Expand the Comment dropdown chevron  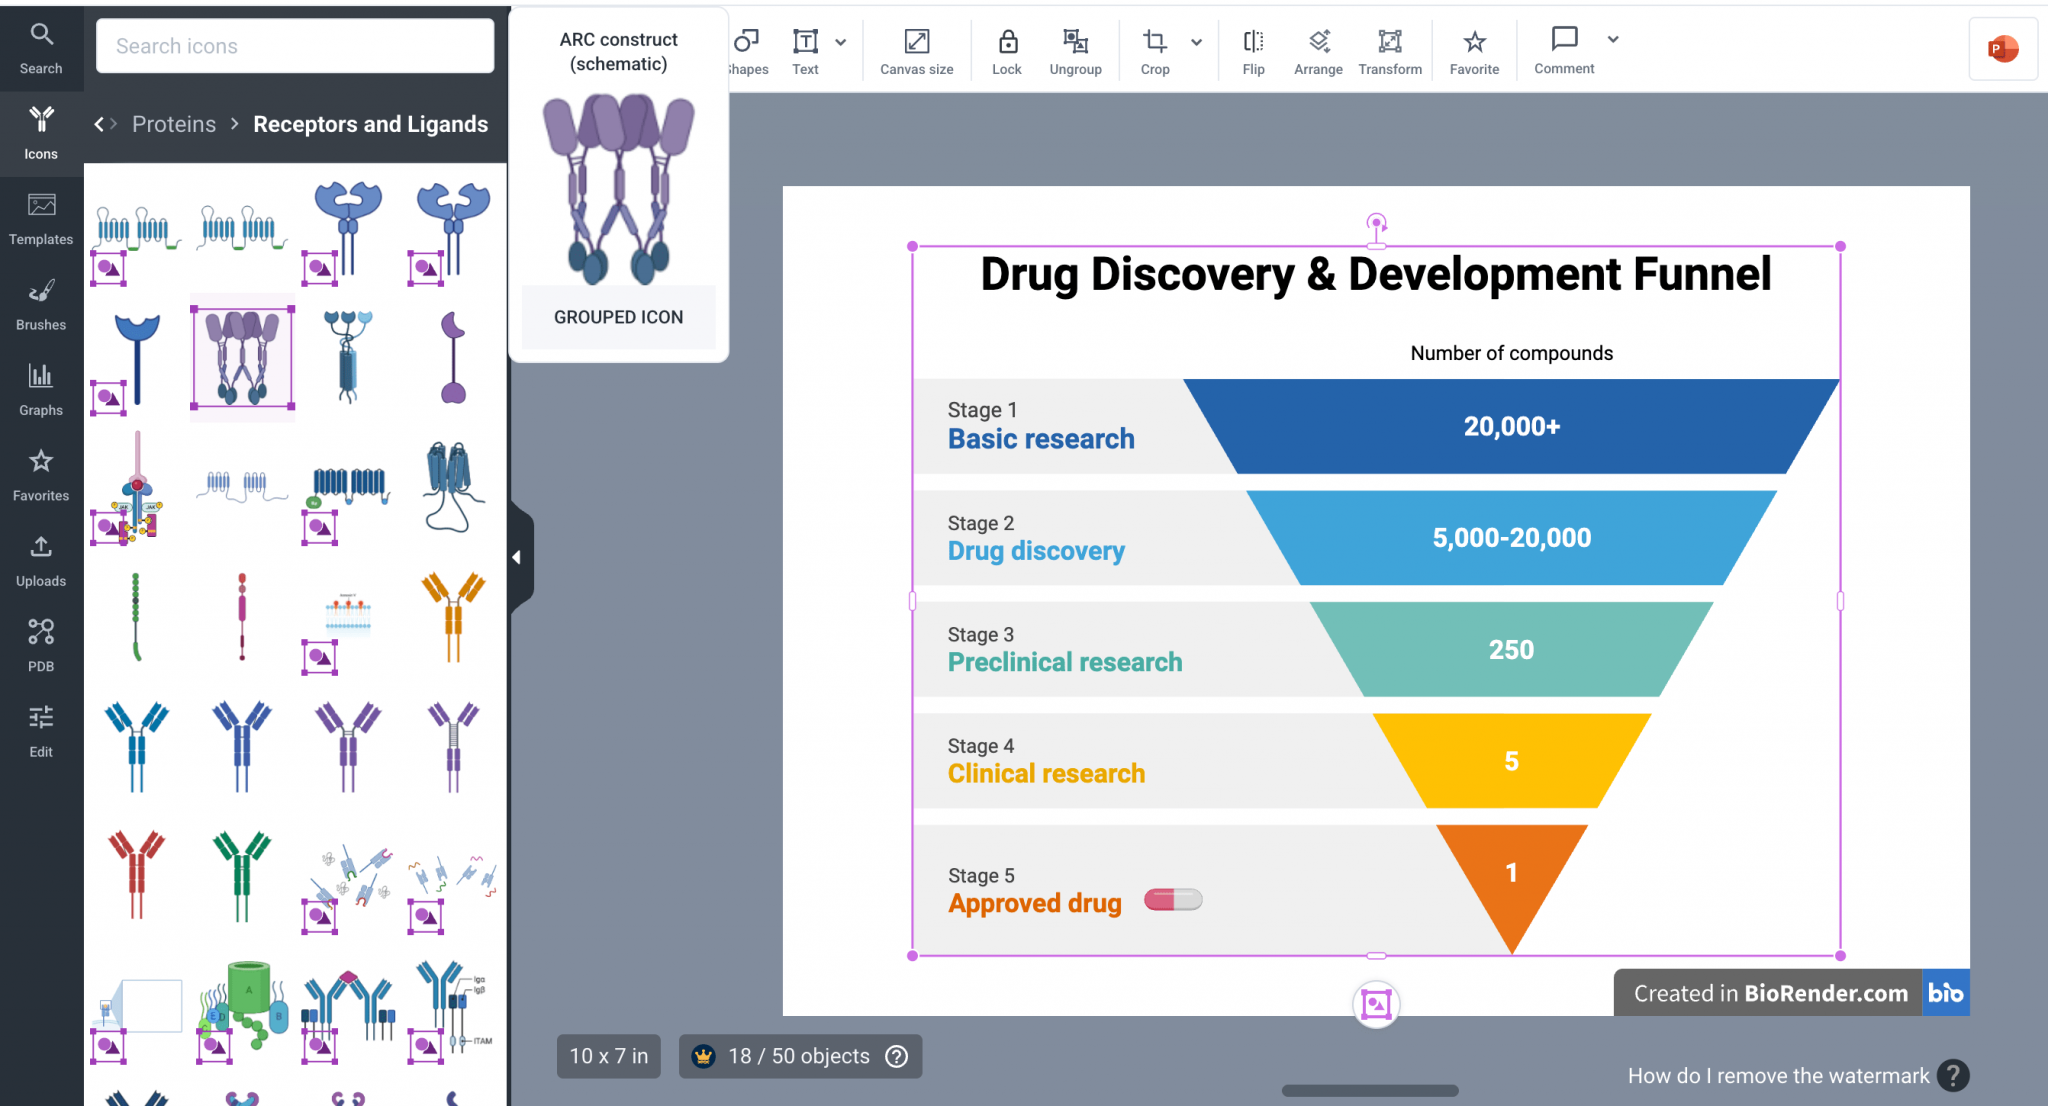(1613, 40)
